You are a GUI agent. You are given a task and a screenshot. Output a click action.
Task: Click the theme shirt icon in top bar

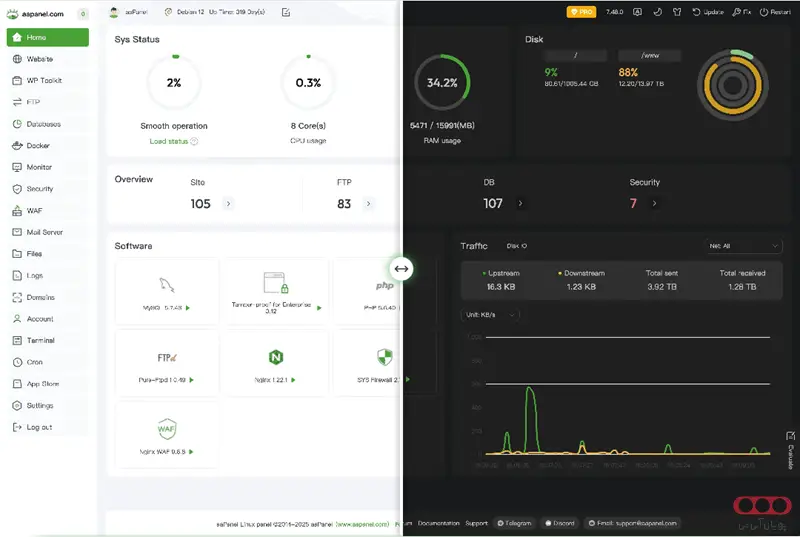677,12
